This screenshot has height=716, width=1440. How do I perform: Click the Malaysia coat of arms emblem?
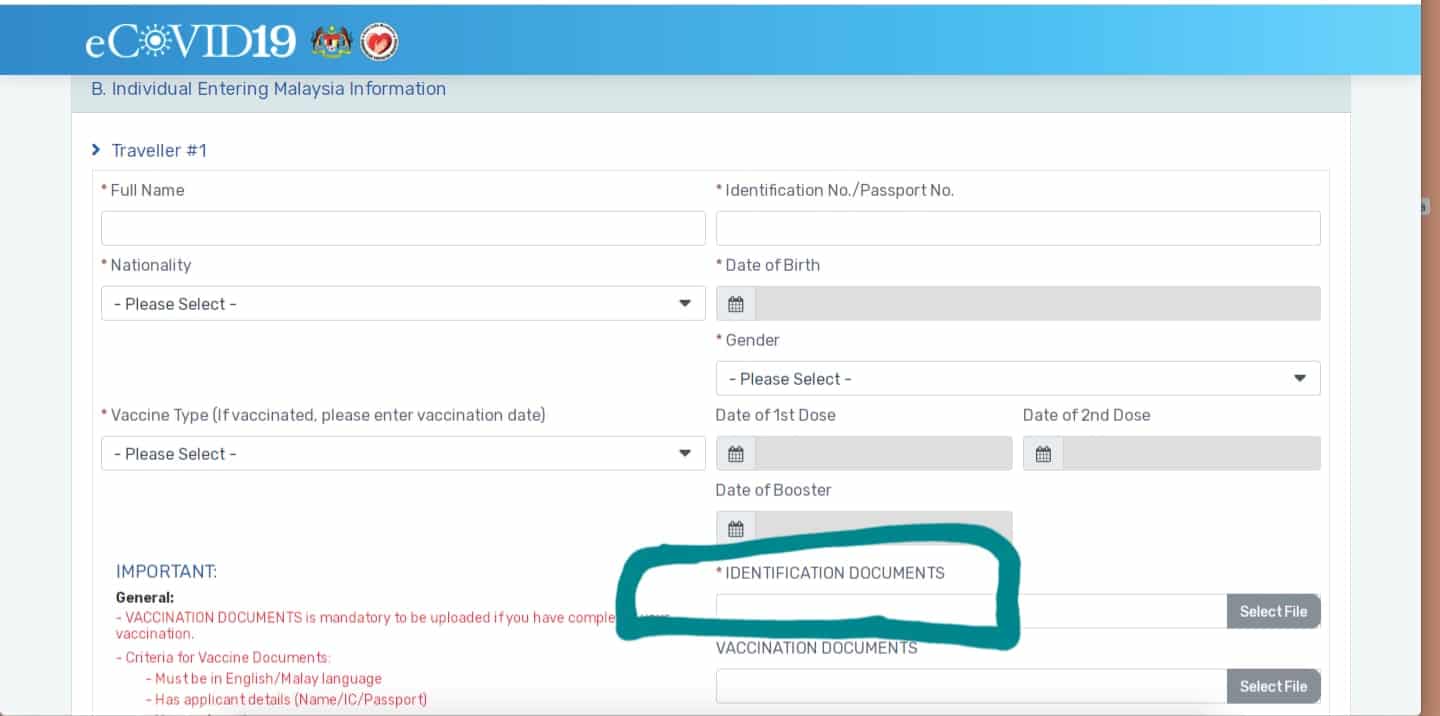click(331, 42)
